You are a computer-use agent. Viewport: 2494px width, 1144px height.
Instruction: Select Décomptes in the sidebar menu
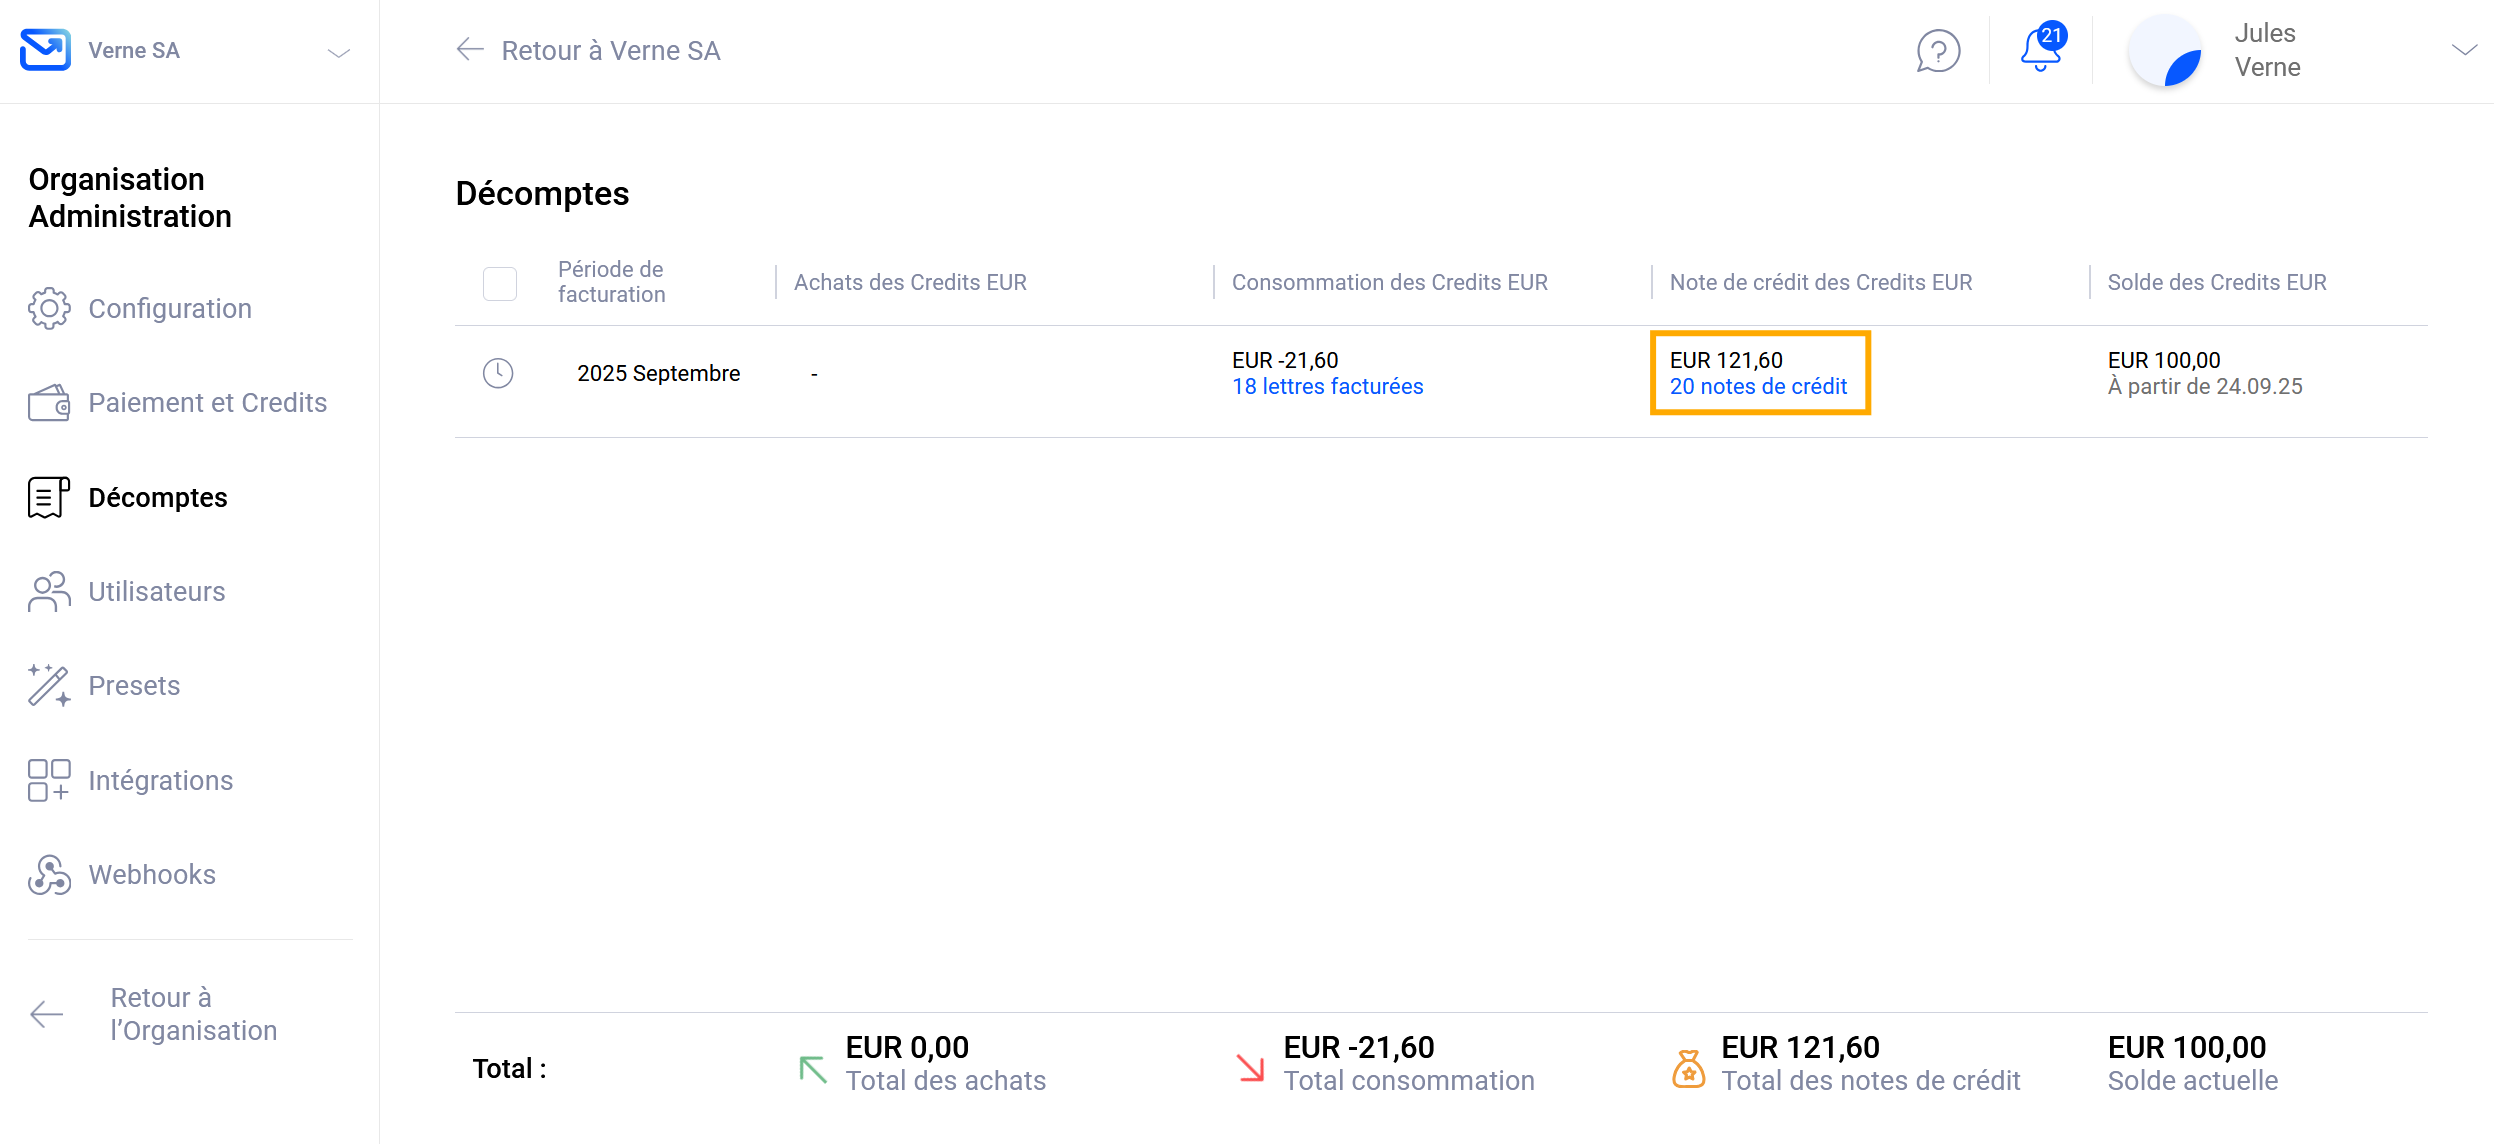158,497
